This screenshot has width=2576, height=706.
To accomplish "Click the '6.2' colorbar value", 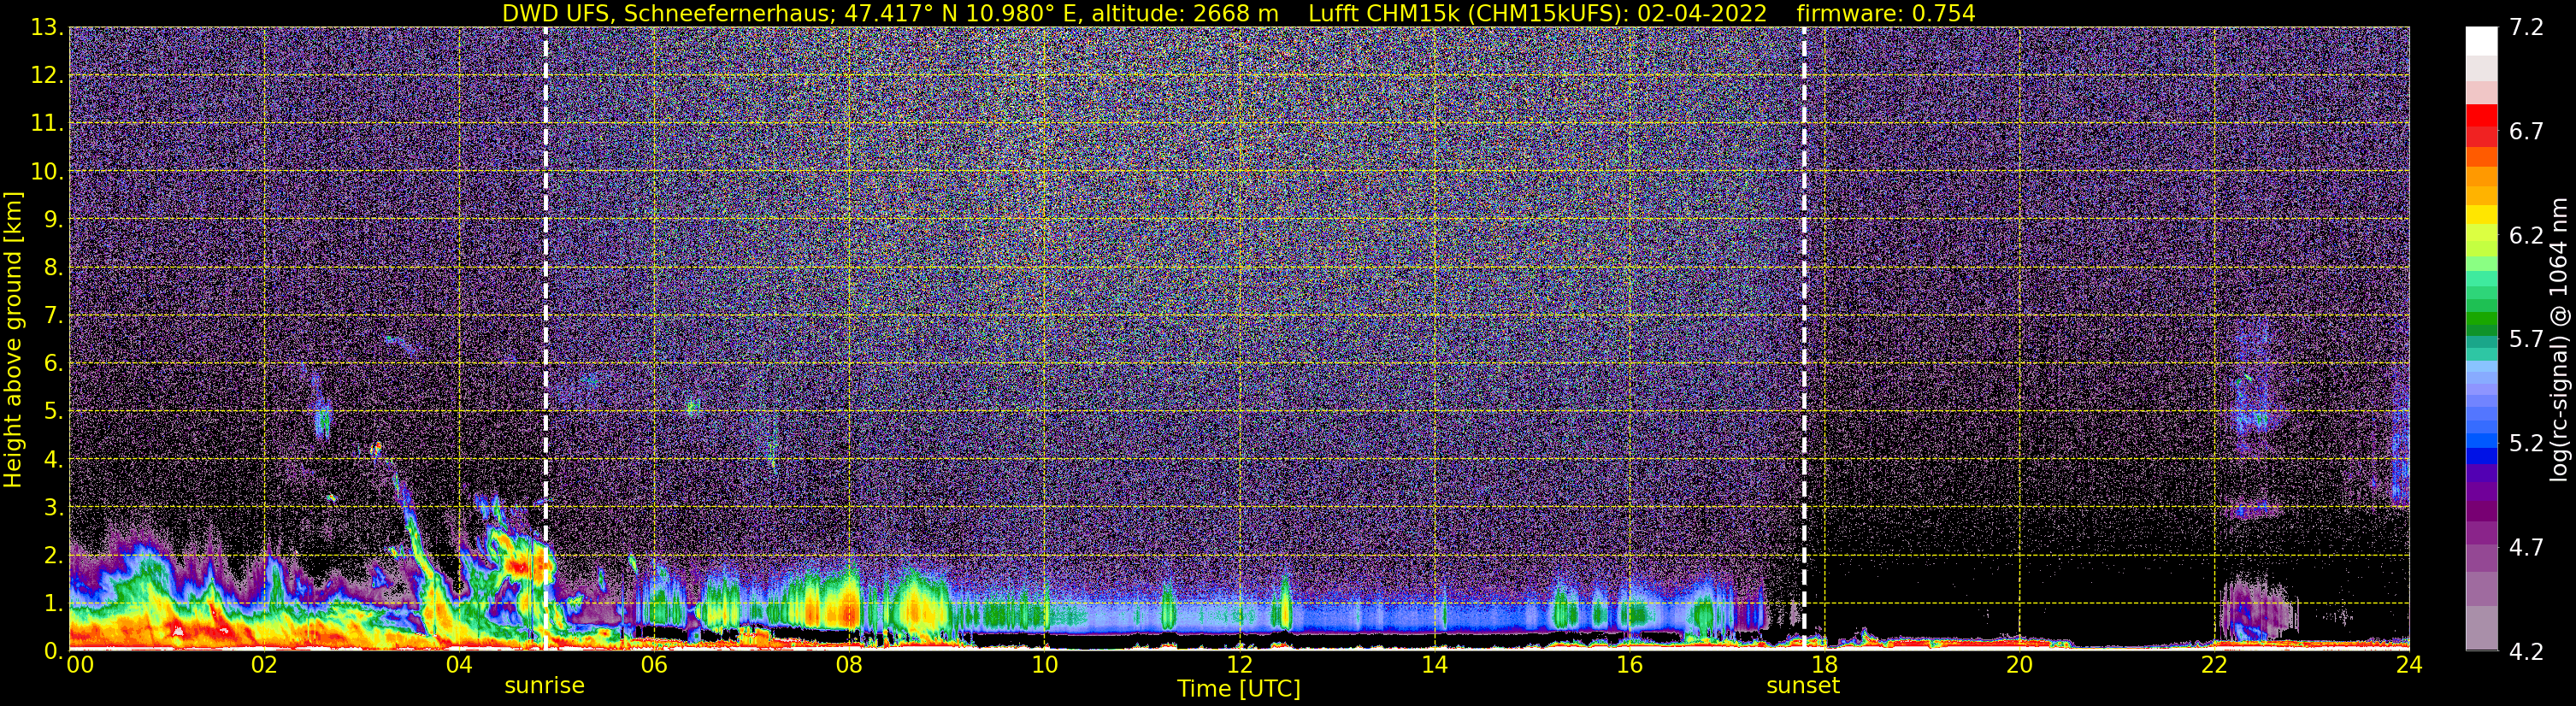I will click(2526, 235).
